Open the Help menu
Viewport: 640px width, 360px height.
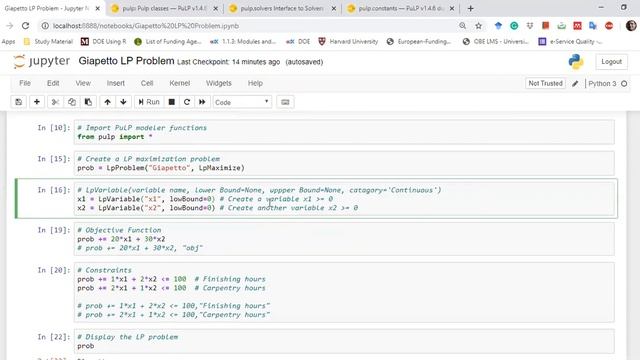point(255,83)
